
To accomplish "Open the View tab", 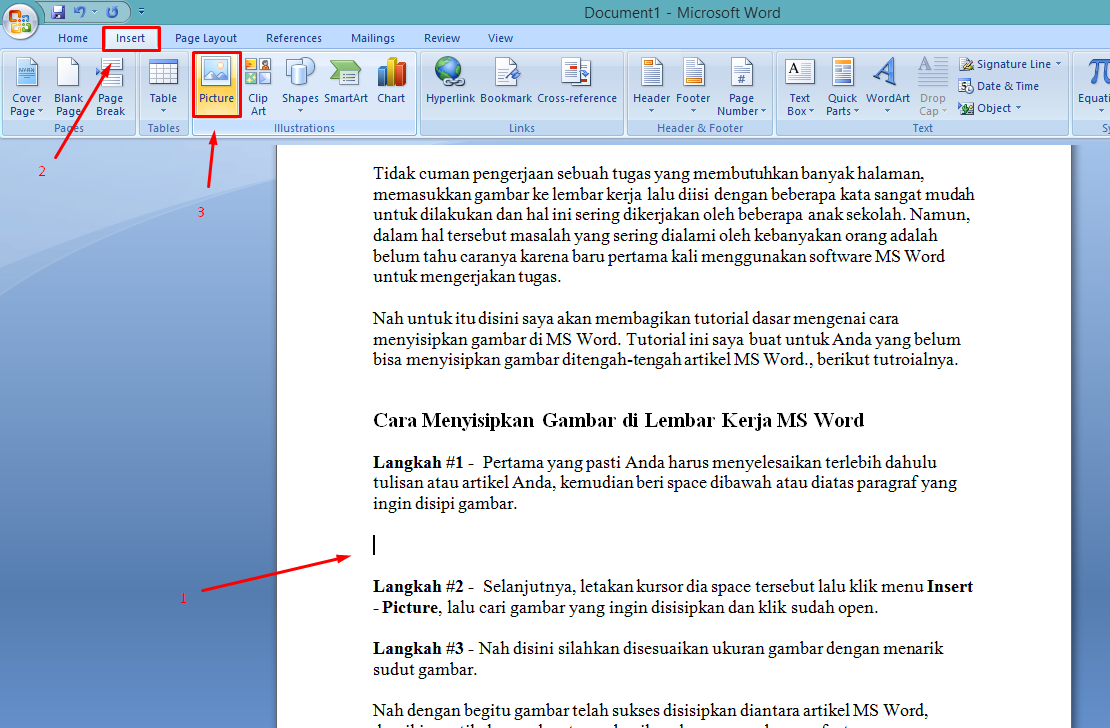I will (500, 38).
